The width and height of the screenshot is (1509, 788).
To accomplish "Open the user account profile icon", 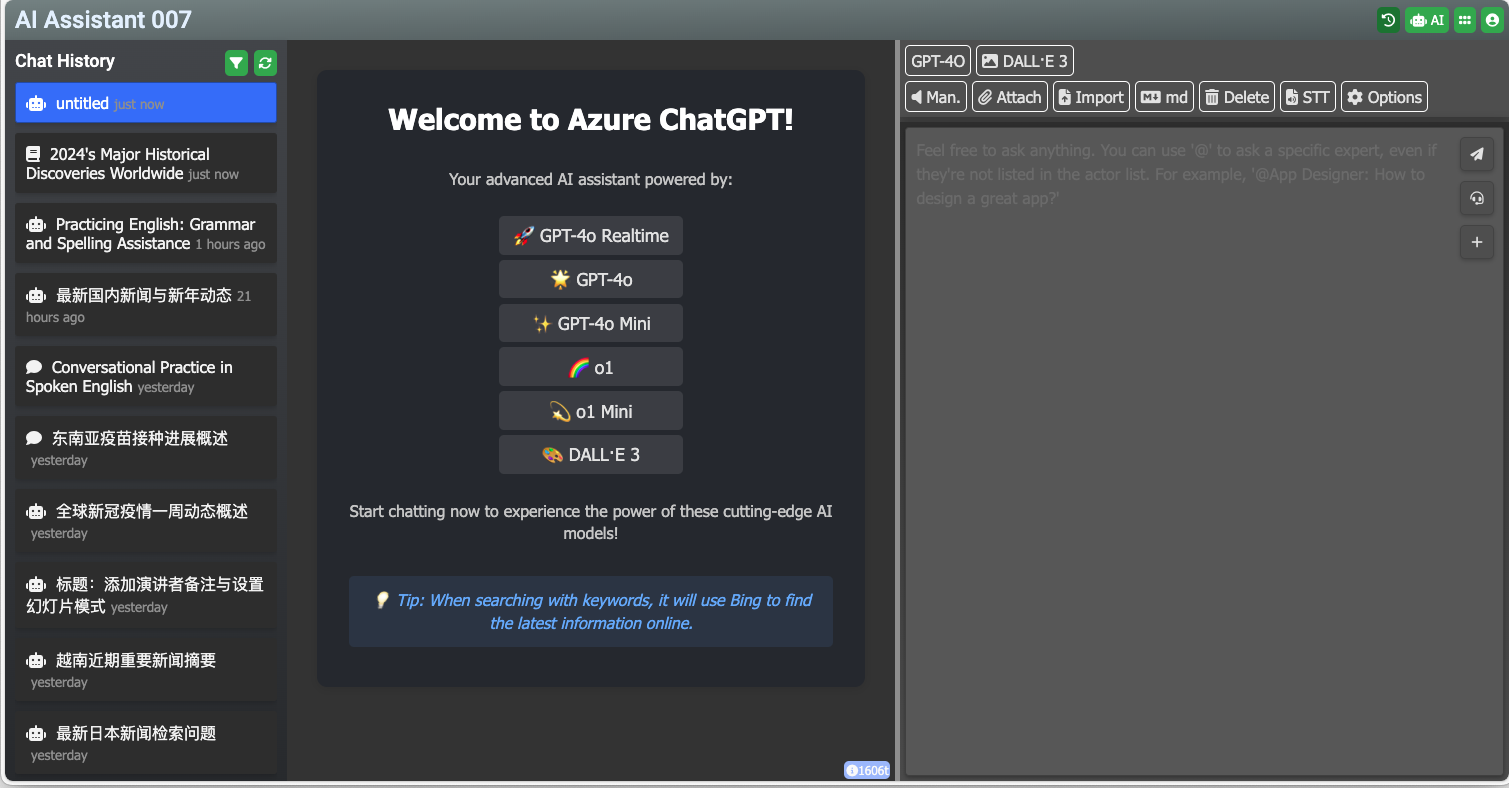I will click(1492, 20).
